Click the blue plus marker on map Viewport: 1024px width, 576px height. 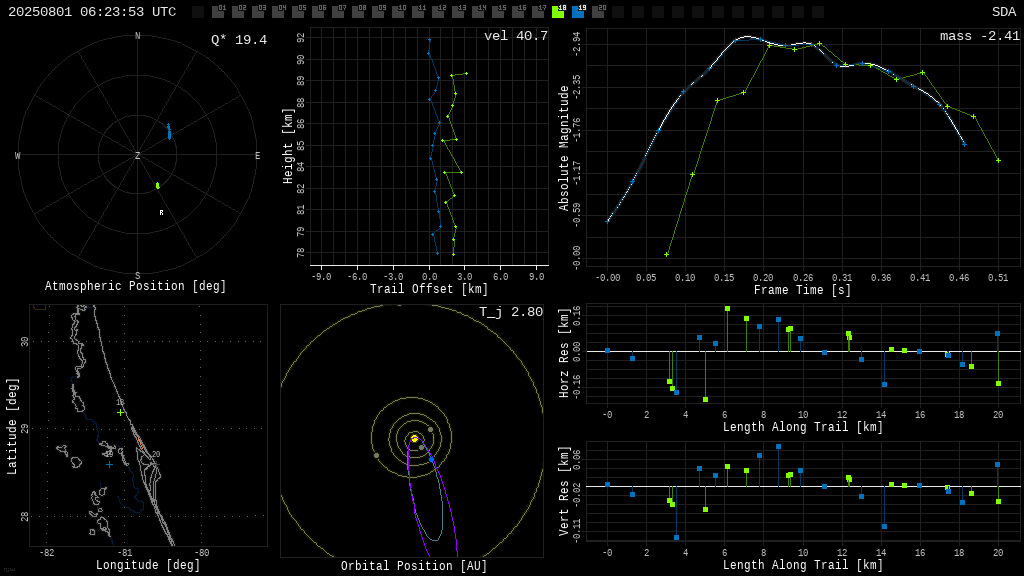pyautogui.click(x=109, y=464)
